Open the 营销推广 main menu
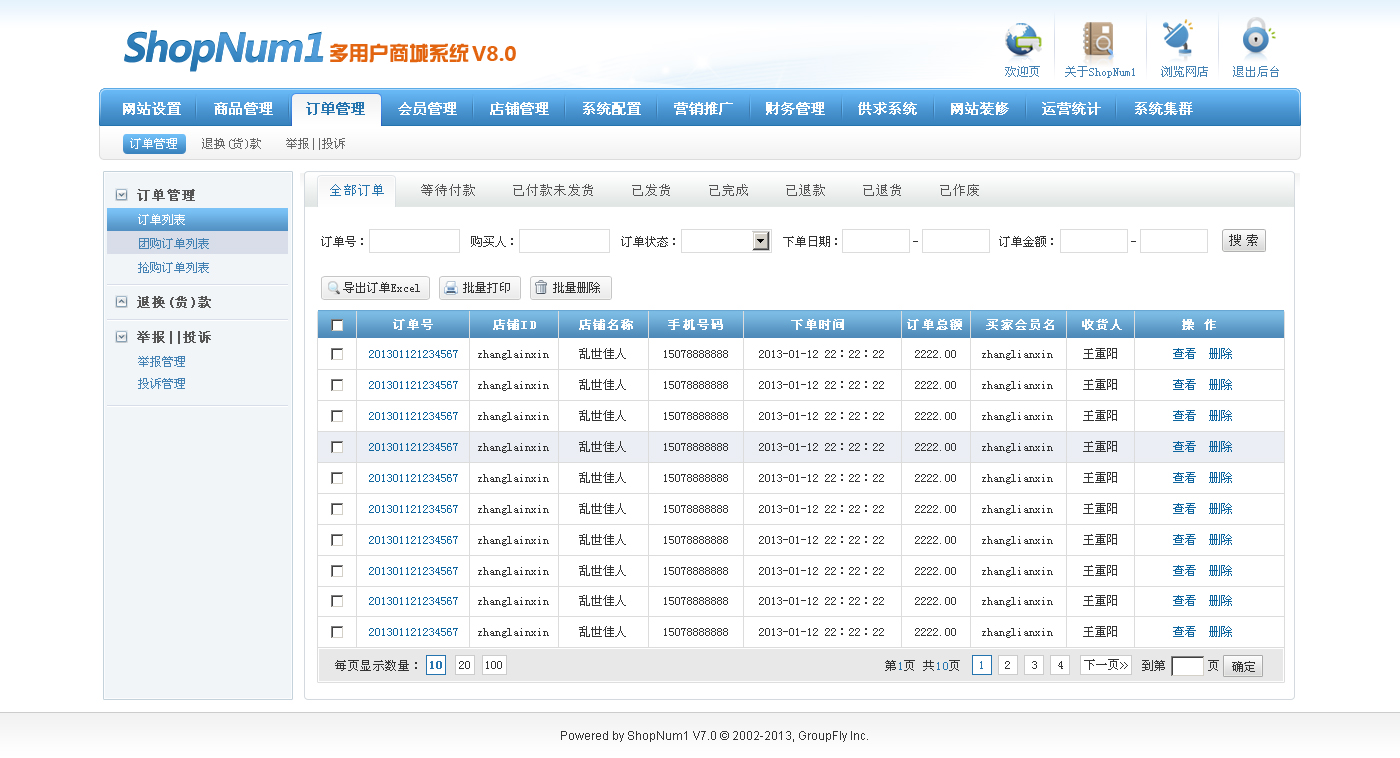Image resolution: width=1400 pixels, height=758 pixels. (x=703, y=109)
